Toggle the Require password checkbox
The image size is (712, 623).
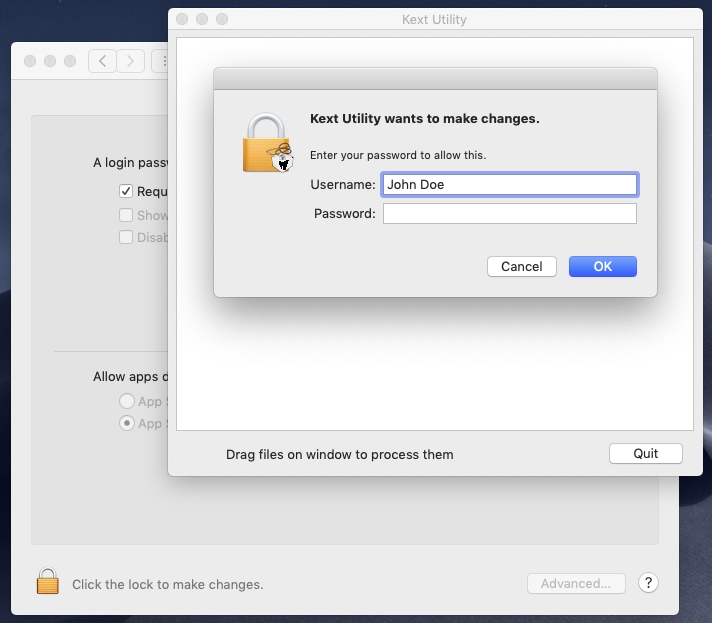pyautogui.click(x=126, y=191)
